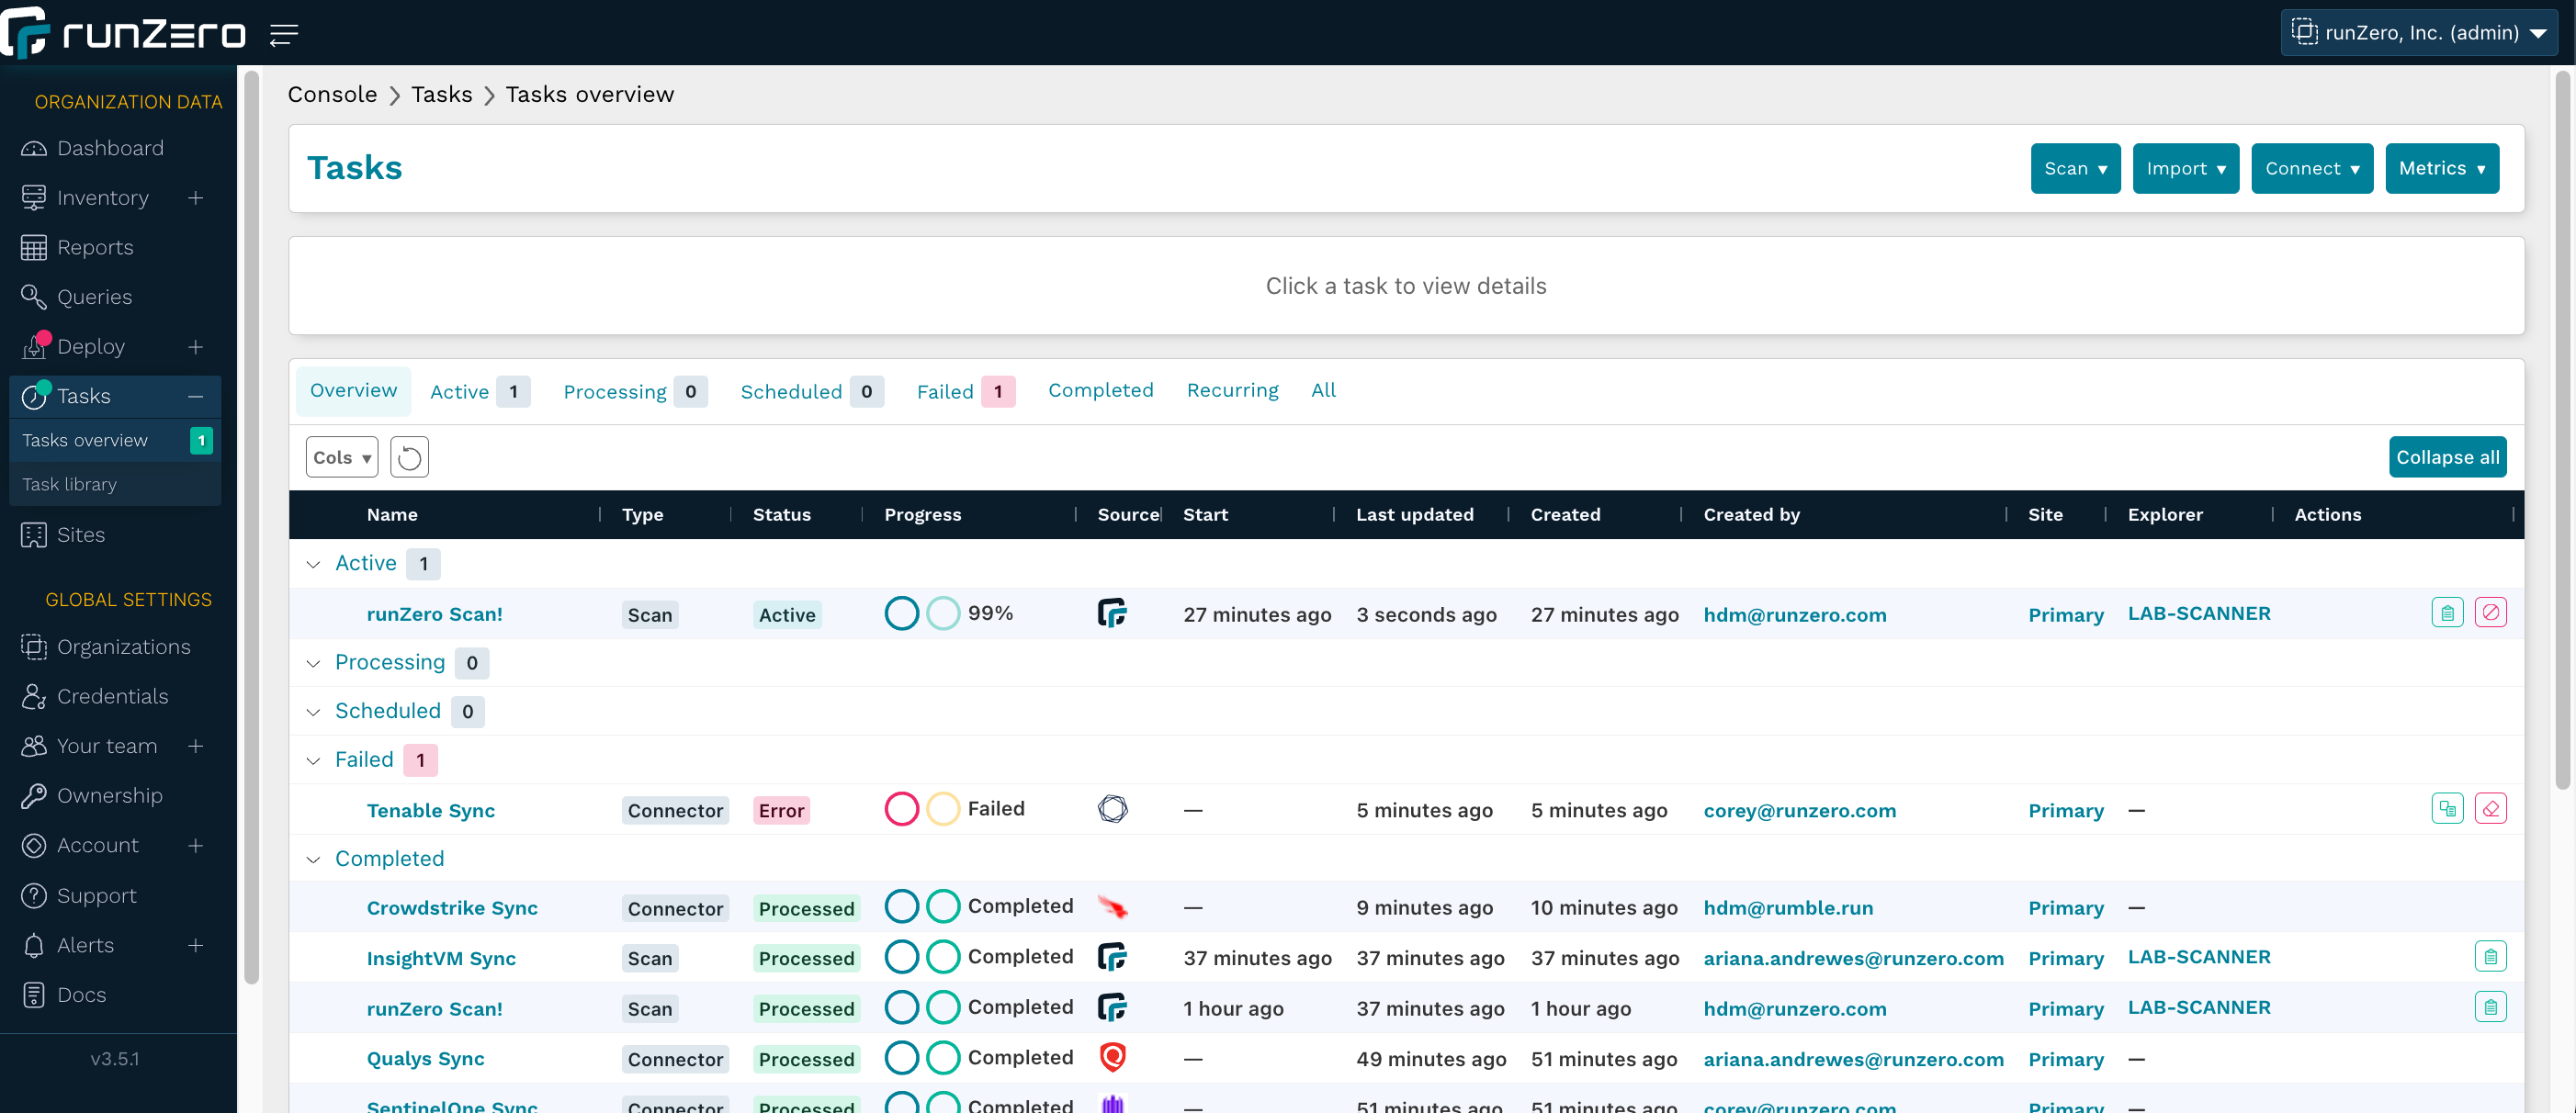Screen dimensions: 2576x1113
Task: Select the Failed tab showing one task
Action: [946, 391]
